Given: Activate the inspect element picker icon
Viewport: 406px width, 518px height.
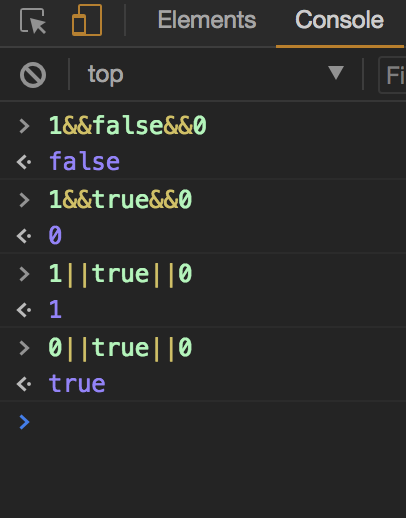Looking at the screenshot, I should (x=33, y=21).
